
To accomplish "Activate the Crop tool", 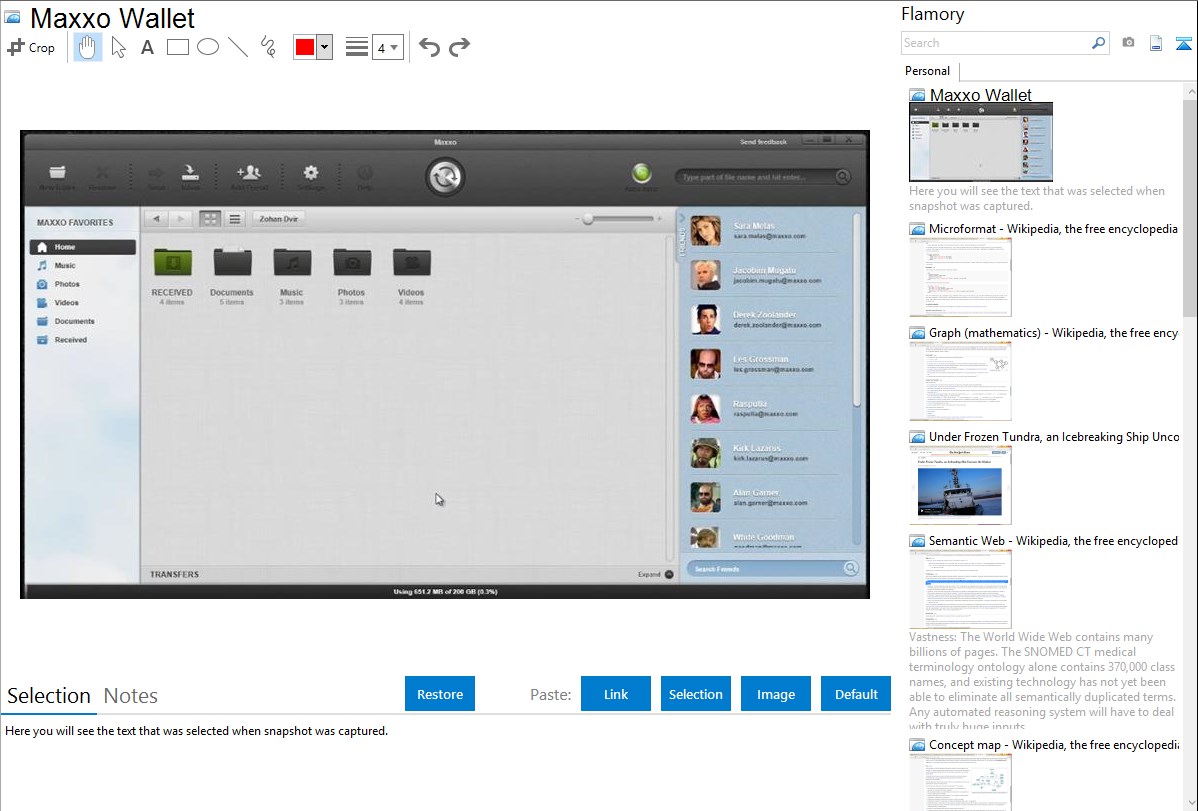I will click(x=31, y=47).
